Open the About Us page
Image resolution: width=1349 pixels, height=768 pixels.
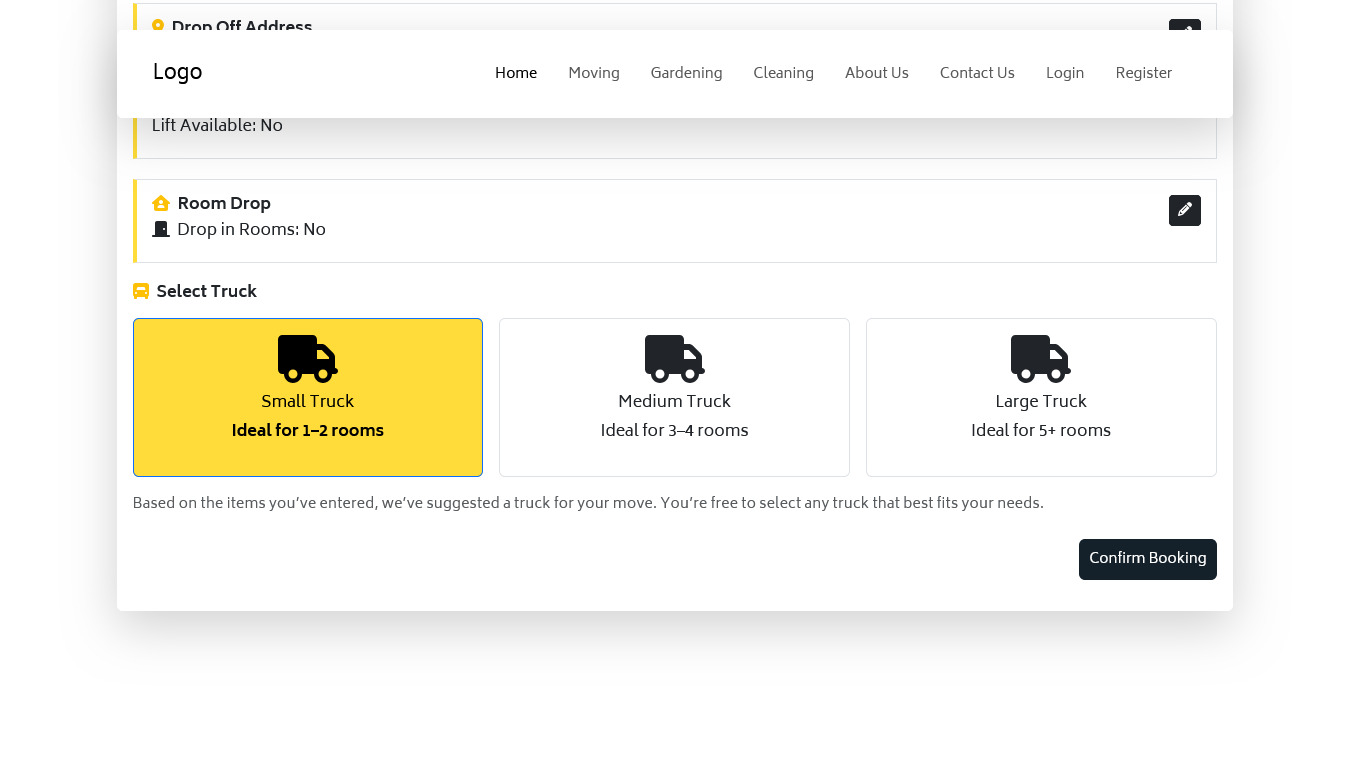point(876,73)
